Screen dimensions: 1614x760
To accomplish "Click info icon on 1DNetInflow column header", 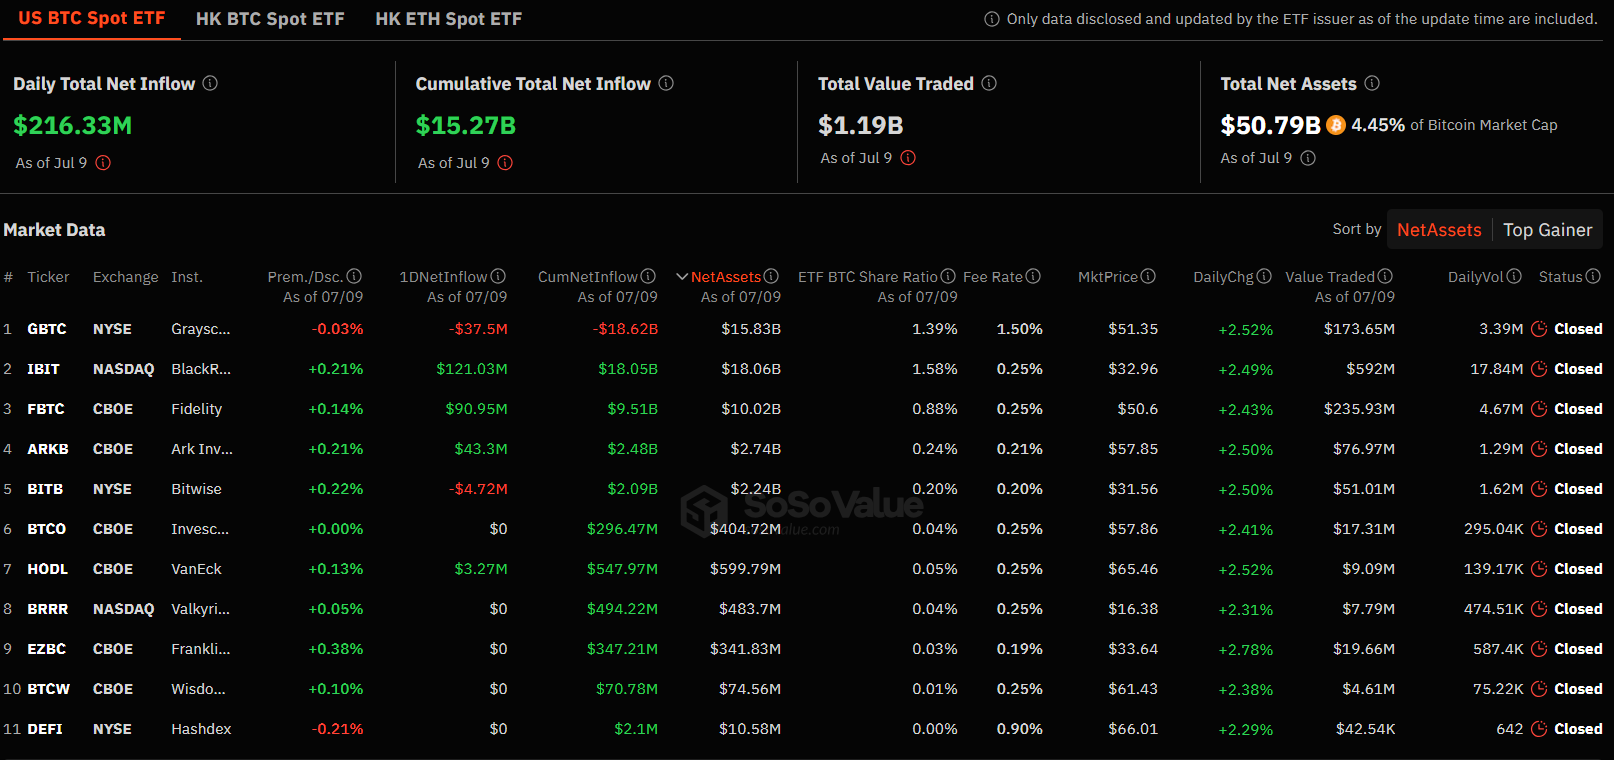I will (498, 276).
